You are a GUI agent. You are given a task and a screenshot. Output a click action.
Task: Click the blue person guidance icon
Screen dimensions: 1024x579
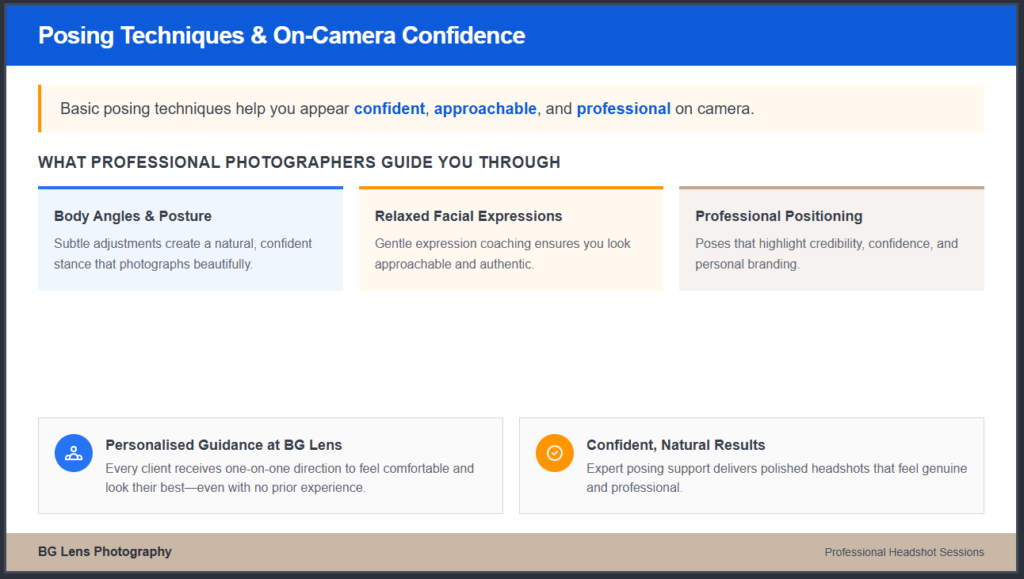(x=73, y=453)
